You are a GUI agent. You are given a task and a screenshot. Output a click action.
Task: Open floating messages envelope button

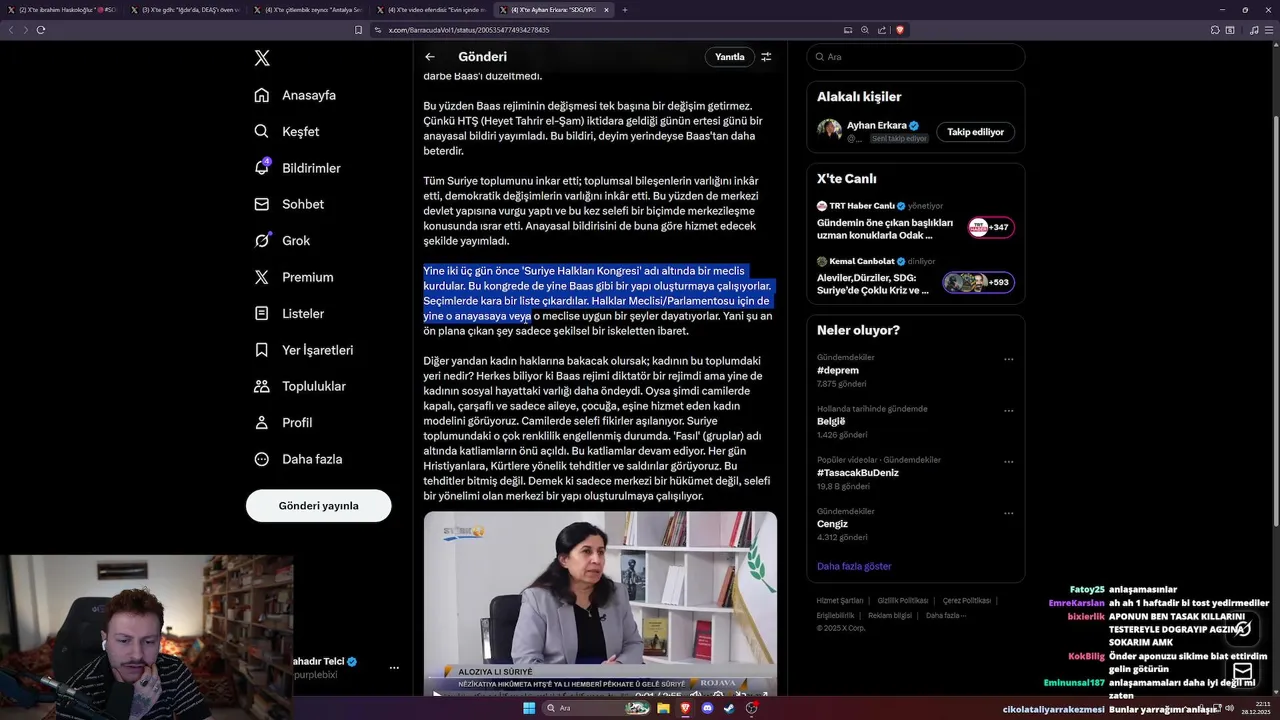pos(1243,670)
